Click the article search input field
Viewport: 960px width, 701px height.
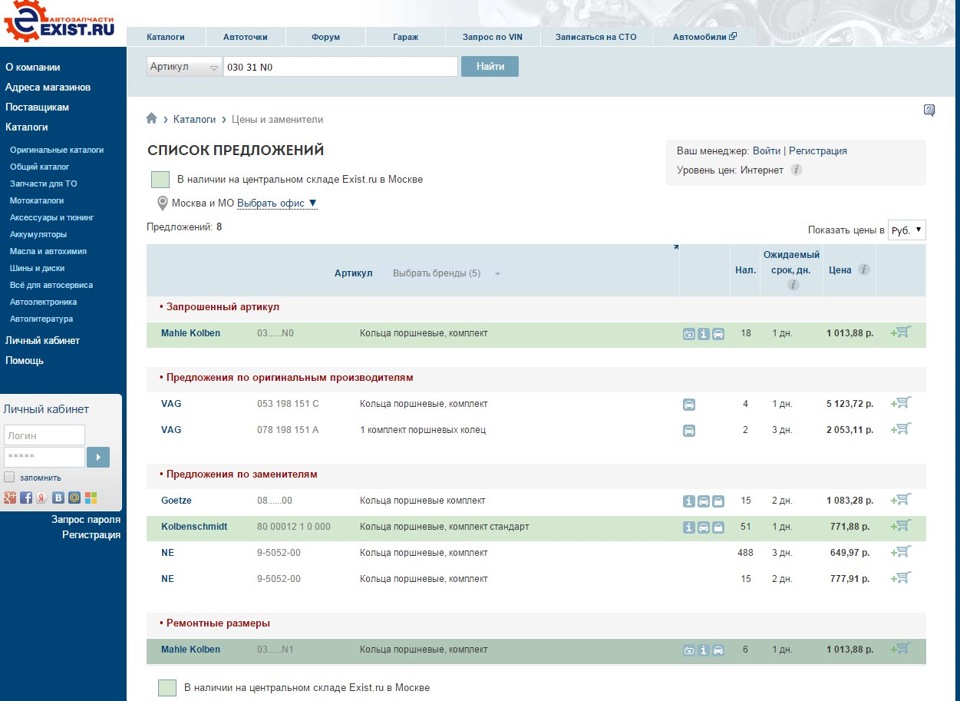(x=340, y=67)
